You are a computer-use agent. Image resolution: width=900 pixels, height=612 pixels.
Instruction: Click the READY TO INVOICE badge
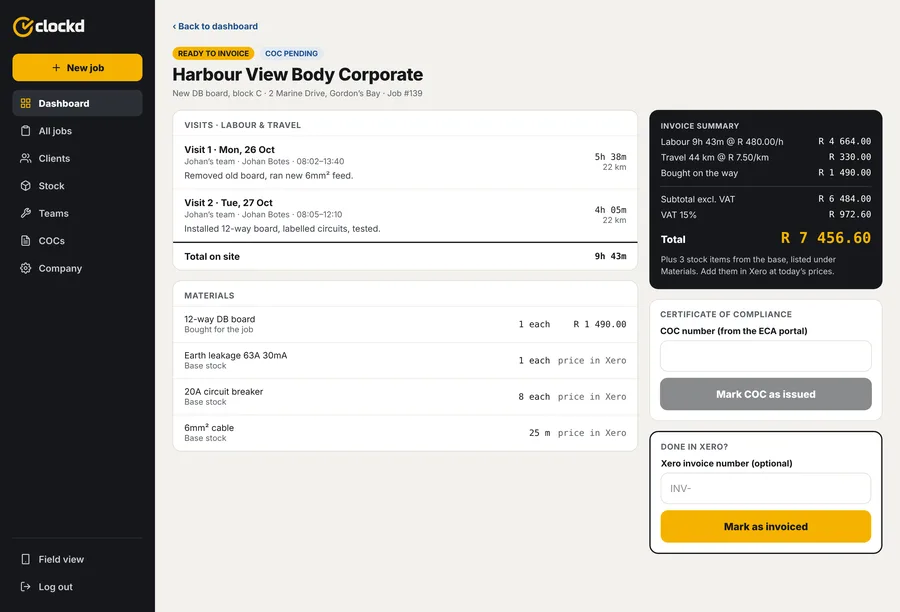click(214, 53)
